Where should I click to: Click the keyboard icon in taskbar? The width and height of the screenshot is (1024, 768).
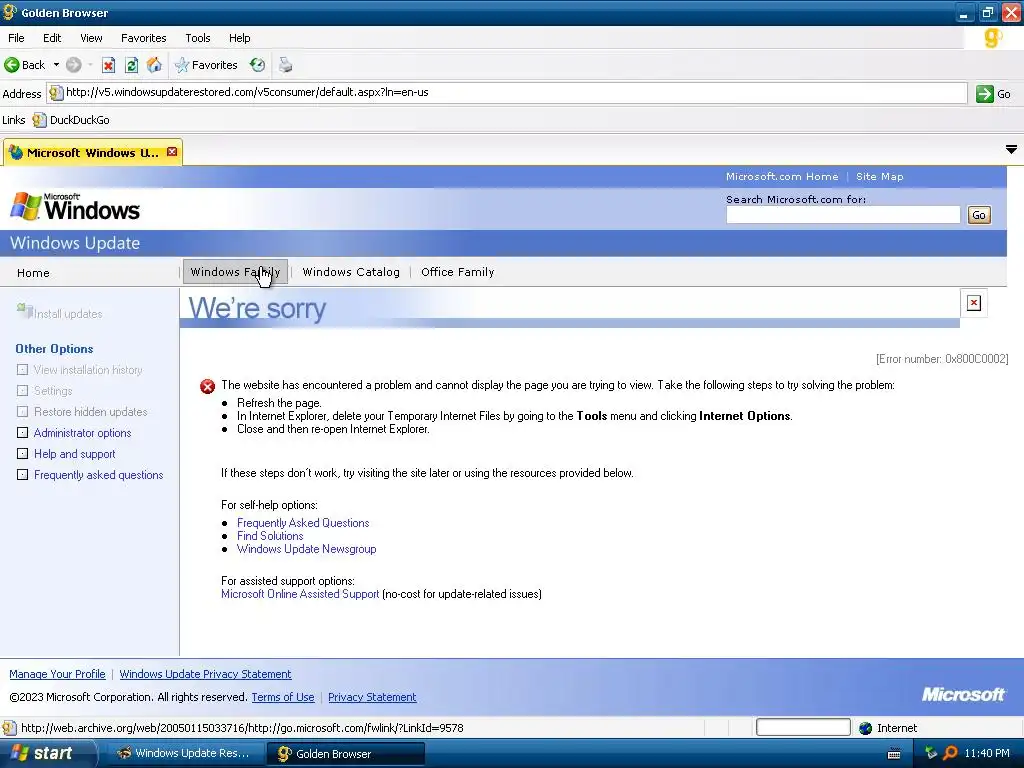[894, 754]
